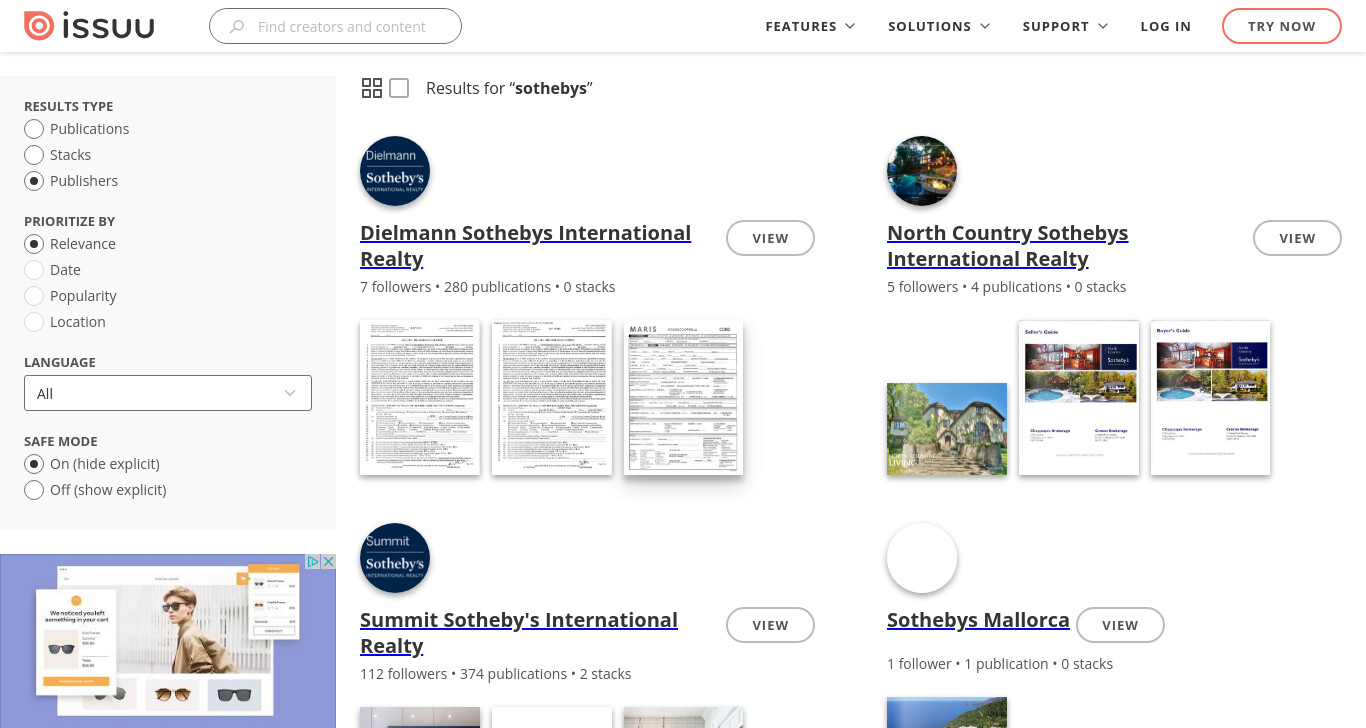Open Dielmann's second document thumbnail

coord(552,397)
